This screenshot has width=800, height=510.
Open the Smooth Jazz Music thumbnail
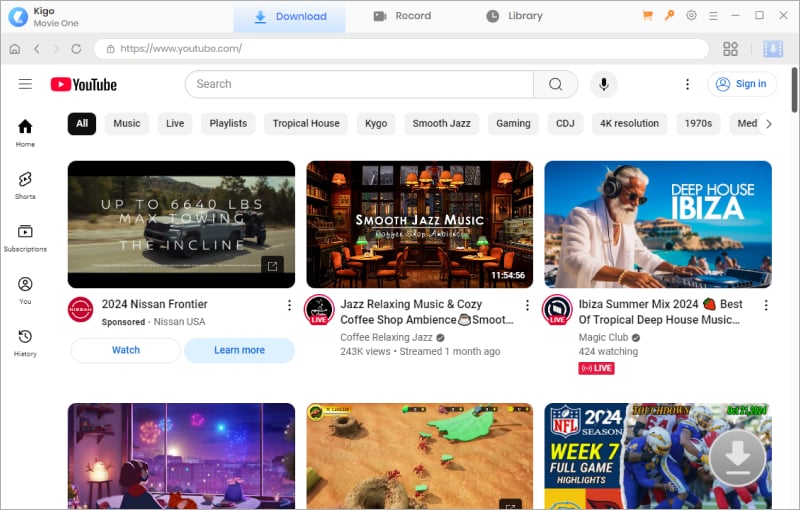tap(419, 224)
